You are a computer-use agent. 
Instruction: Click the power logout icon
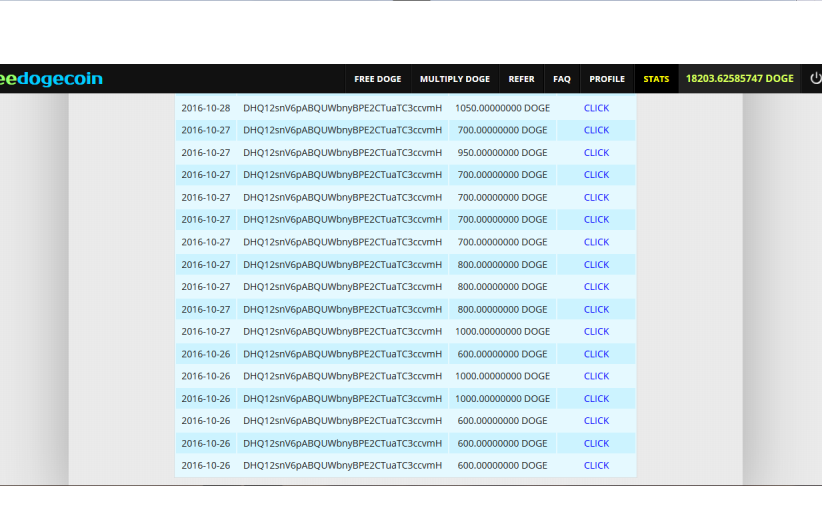coord(814,79)
